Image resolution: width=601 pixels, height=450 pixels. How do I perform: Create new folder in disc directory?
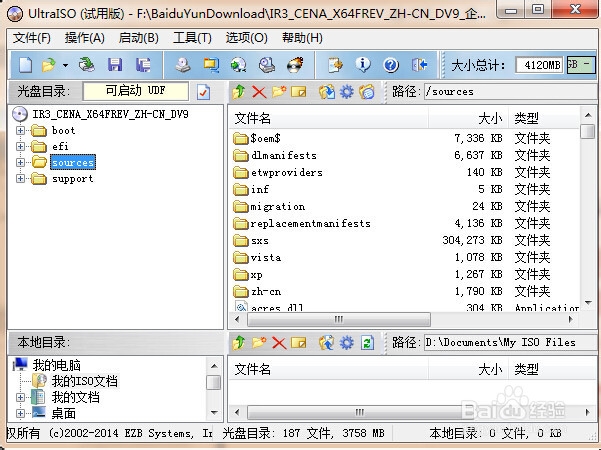point(279,92)
